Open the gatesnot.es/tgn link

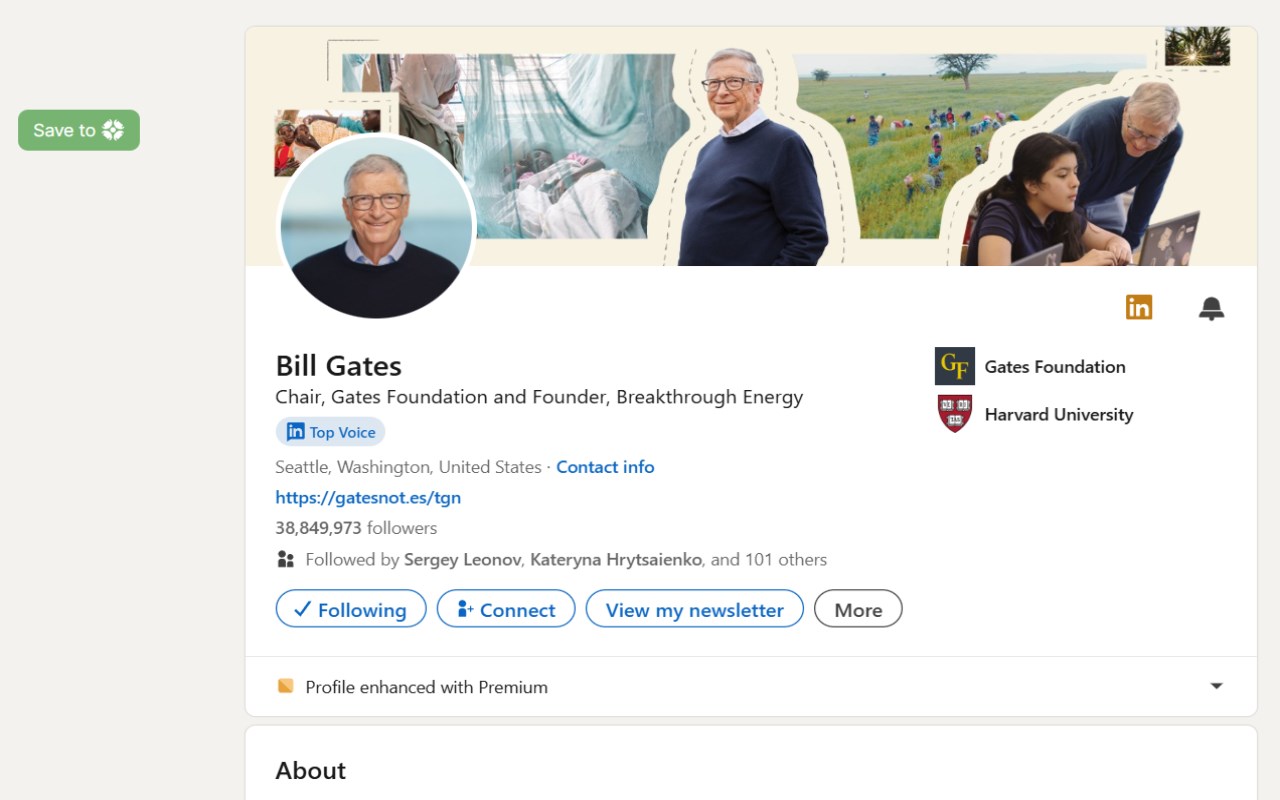(368, 497)
